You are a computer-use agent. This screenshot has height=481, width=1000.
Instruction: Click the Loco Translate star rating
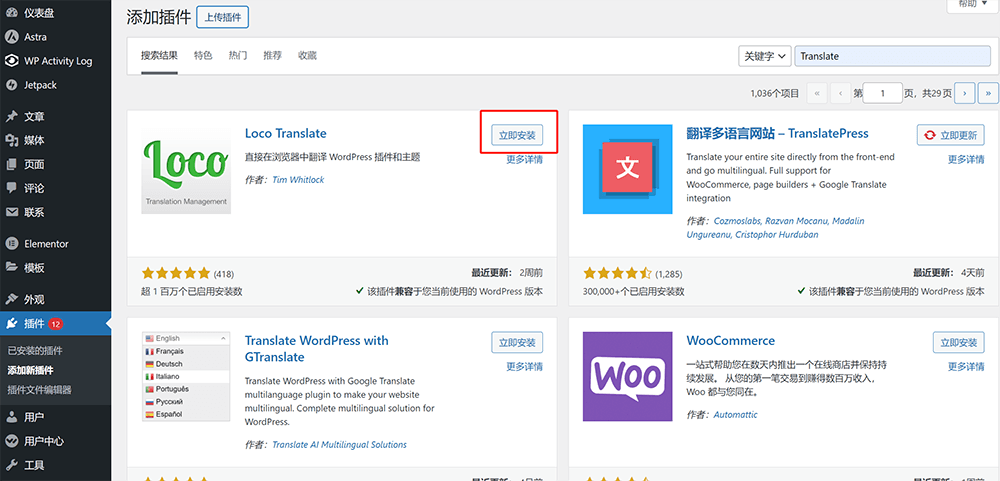(x=175, y=274)
